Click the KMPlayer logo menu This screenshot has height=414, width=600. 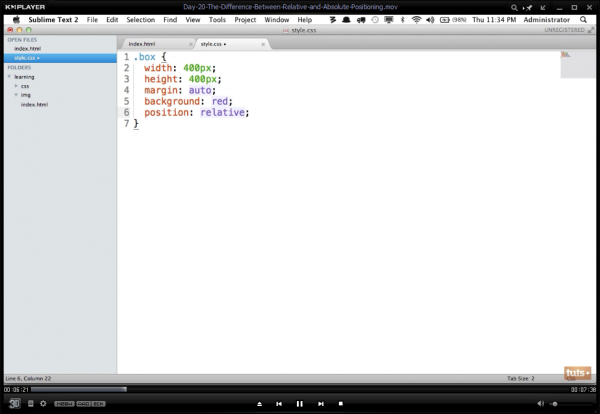click(25, 7)
